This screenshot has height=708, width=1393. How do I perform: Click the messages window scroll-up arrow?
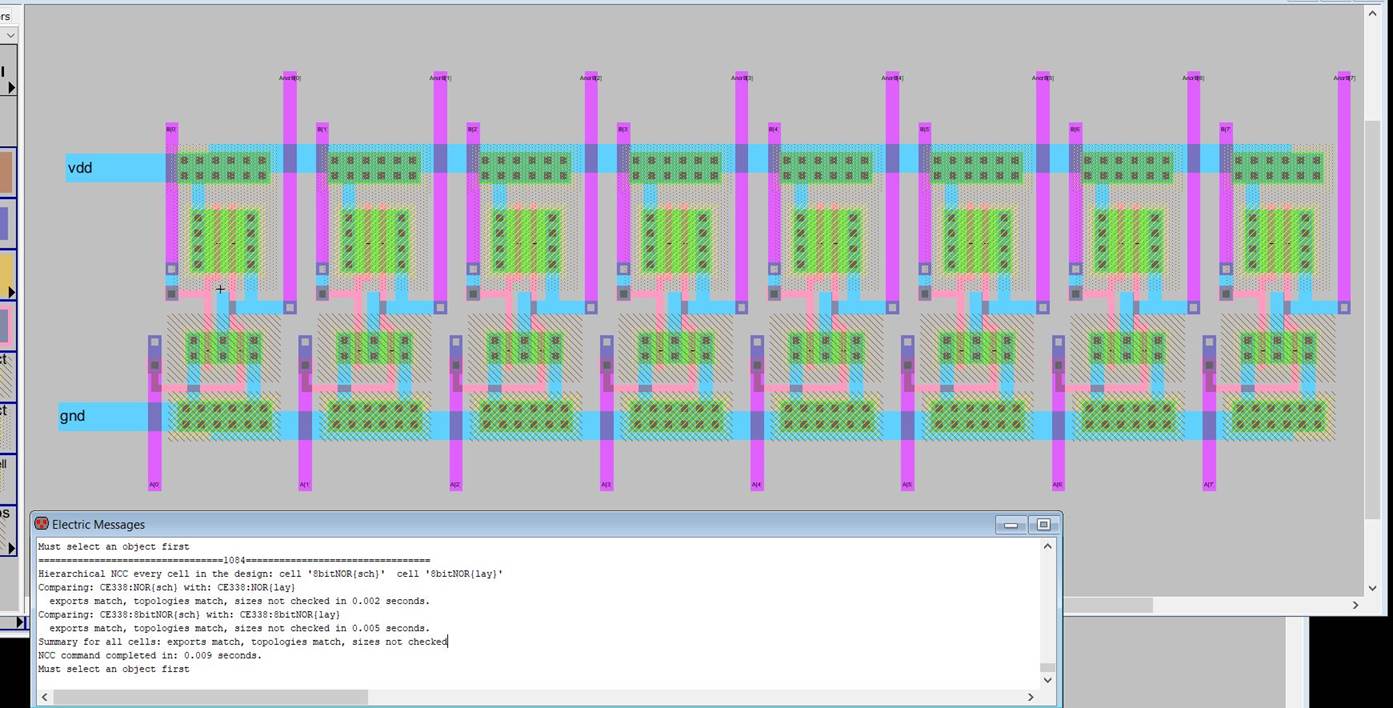[1048, 546]
